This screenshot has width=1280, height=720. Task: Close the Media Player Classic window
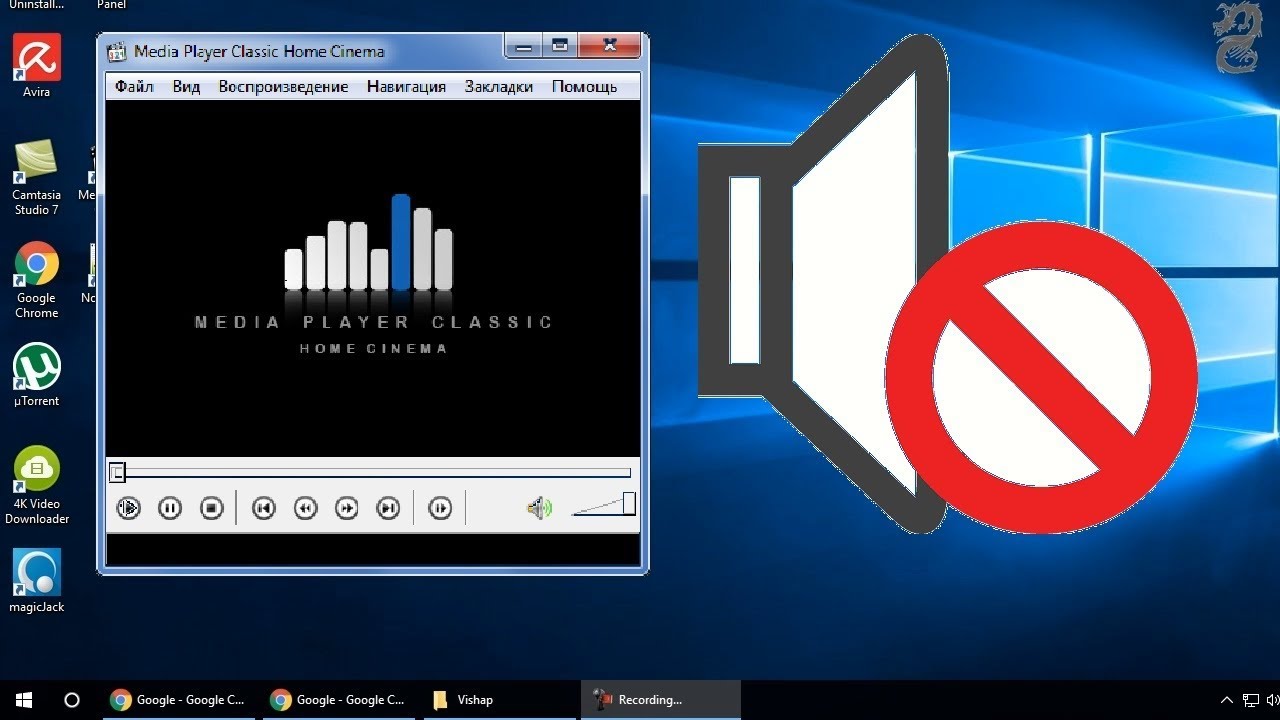click(610, 46)
